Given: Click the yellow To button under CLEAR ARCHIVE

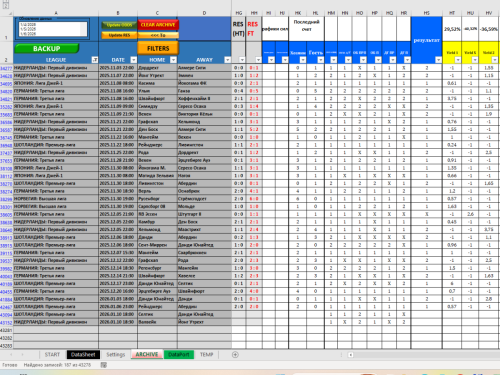Looking at the screenshot, I should point(158,35).
